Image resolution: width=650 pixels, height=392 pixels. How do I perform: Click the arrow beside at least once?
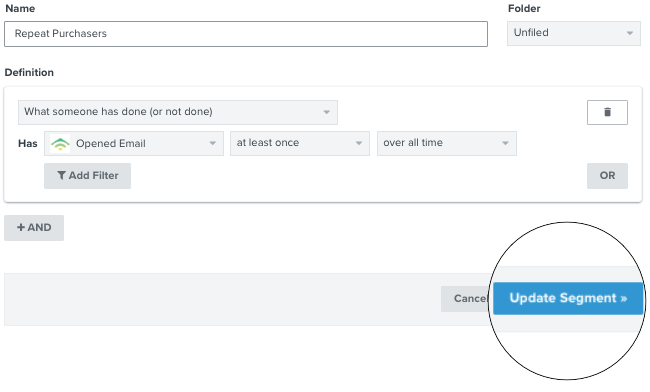tap(359, 143)
